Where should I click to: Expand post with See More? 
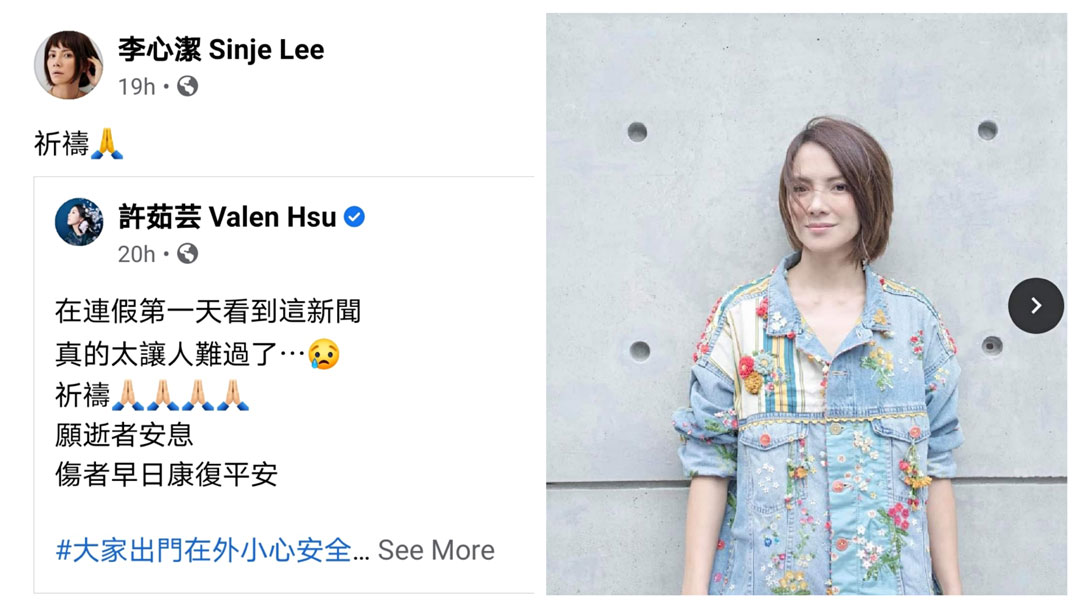coord(436,550)
